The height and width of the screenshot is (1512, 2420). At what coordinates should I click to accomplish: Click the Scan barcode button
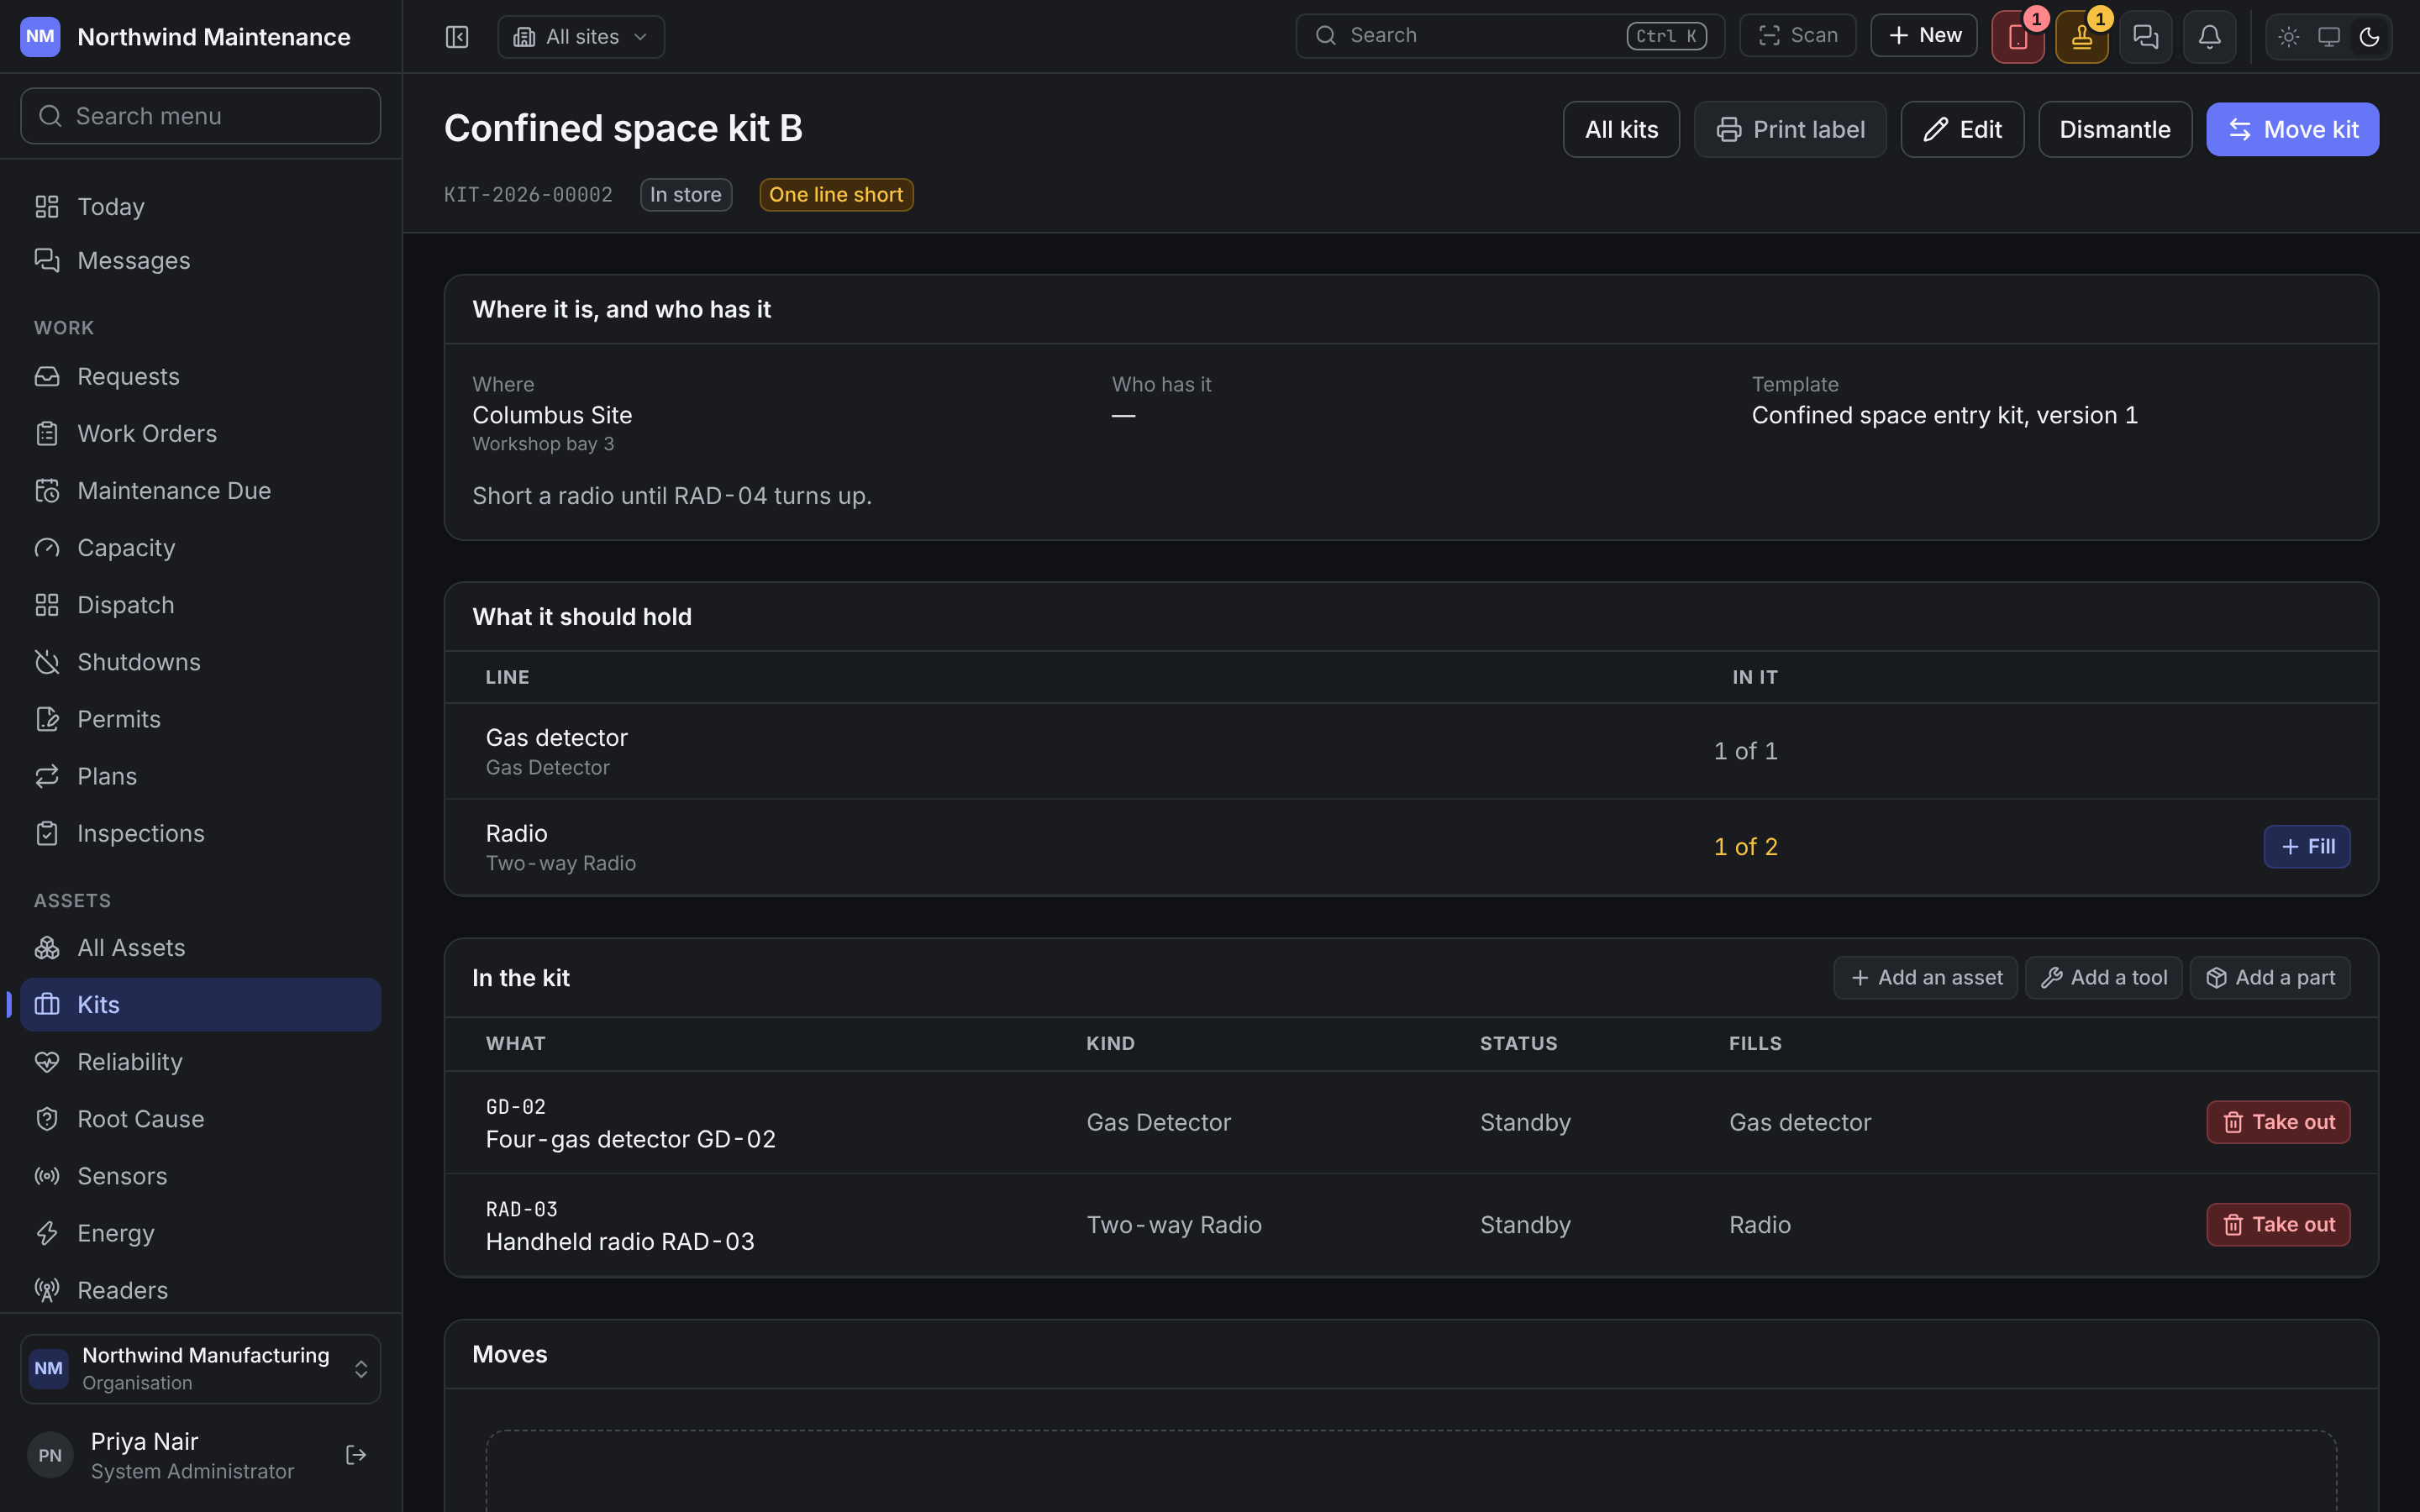[1798, 36]
